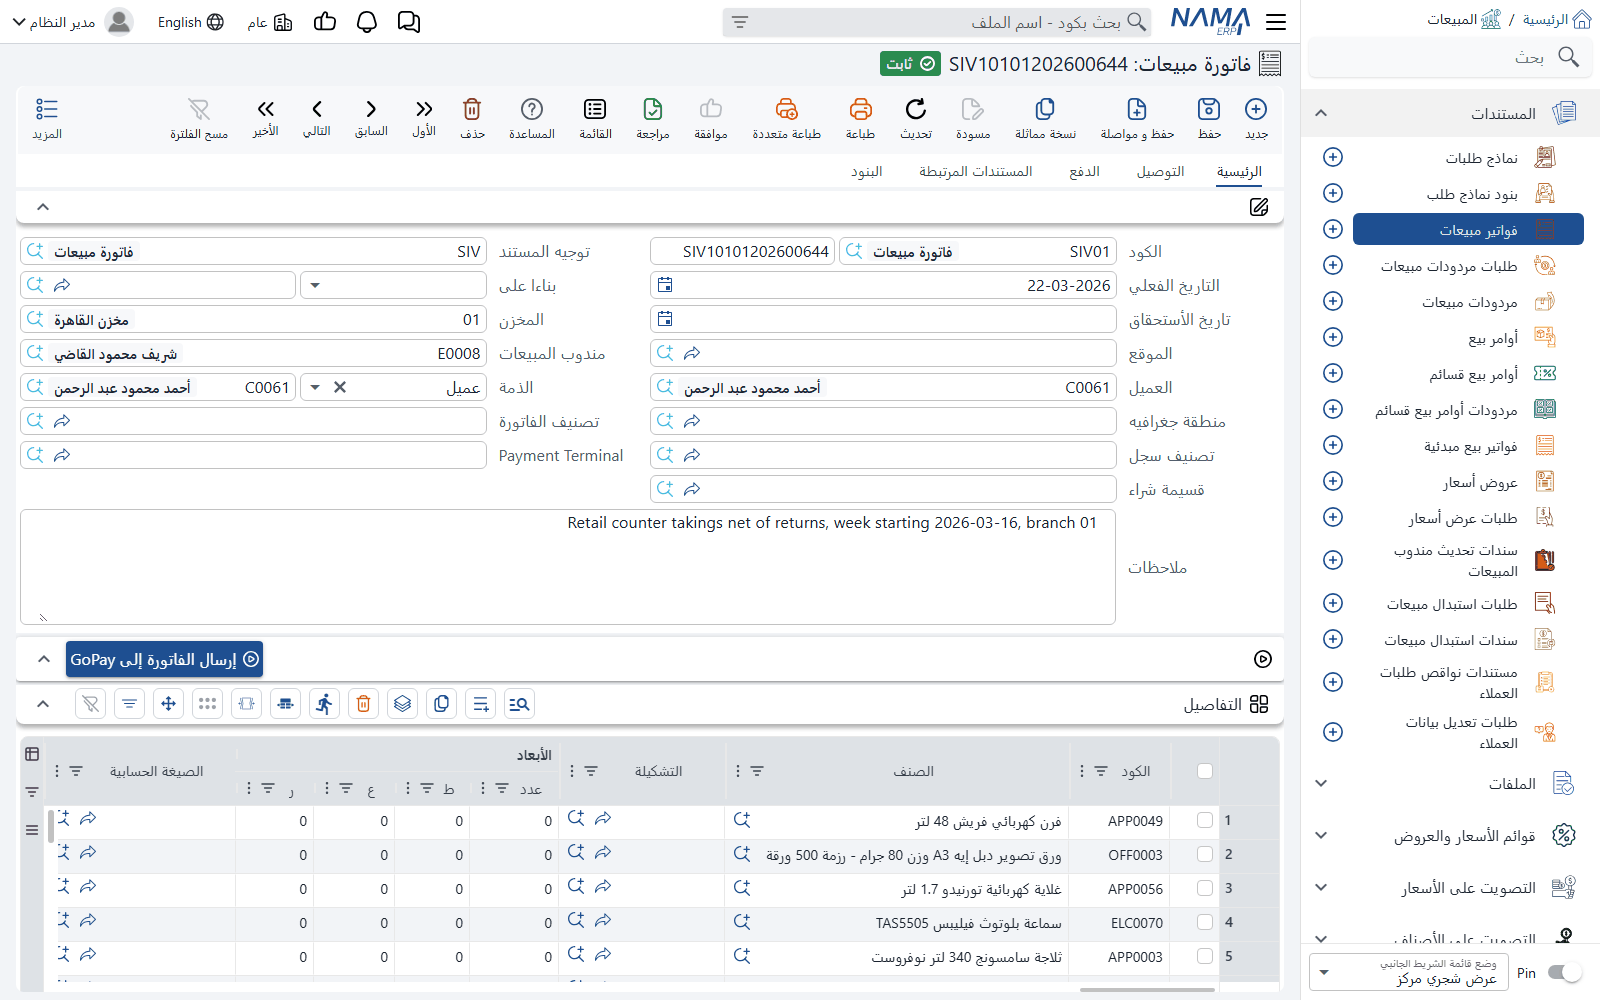This screenshot has height=1000, width=1600.
Task: Open the notifications bell icon
Action: (x=367, y=22)
